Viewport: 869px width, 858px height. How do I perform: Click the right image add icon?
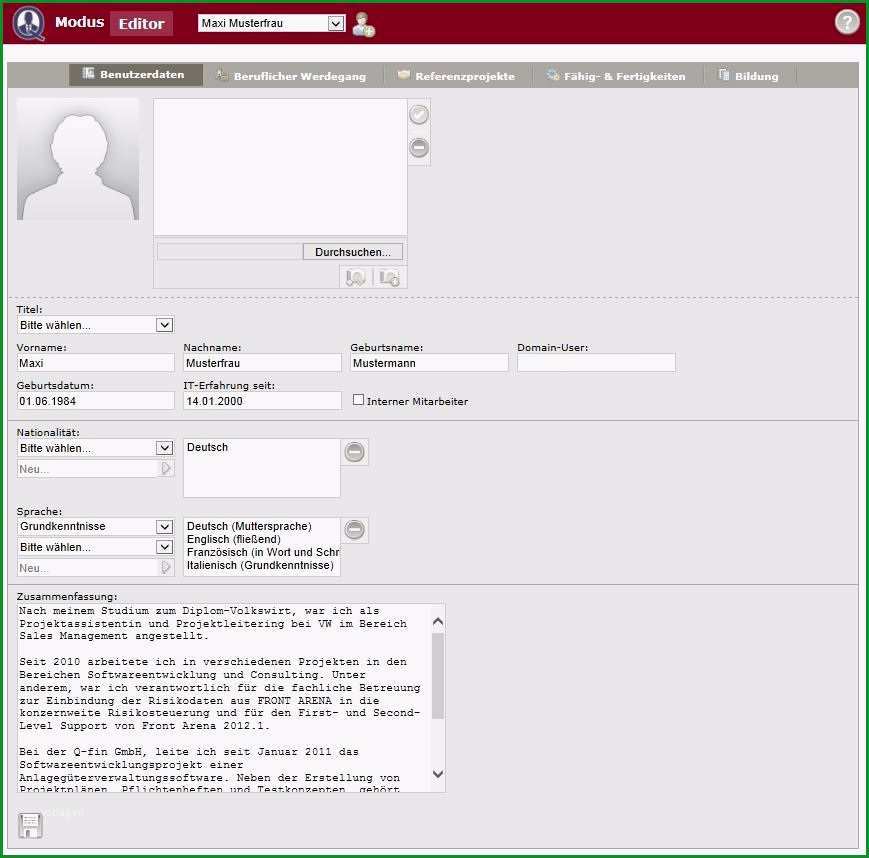pyautogui.click(x=390, y=277)
